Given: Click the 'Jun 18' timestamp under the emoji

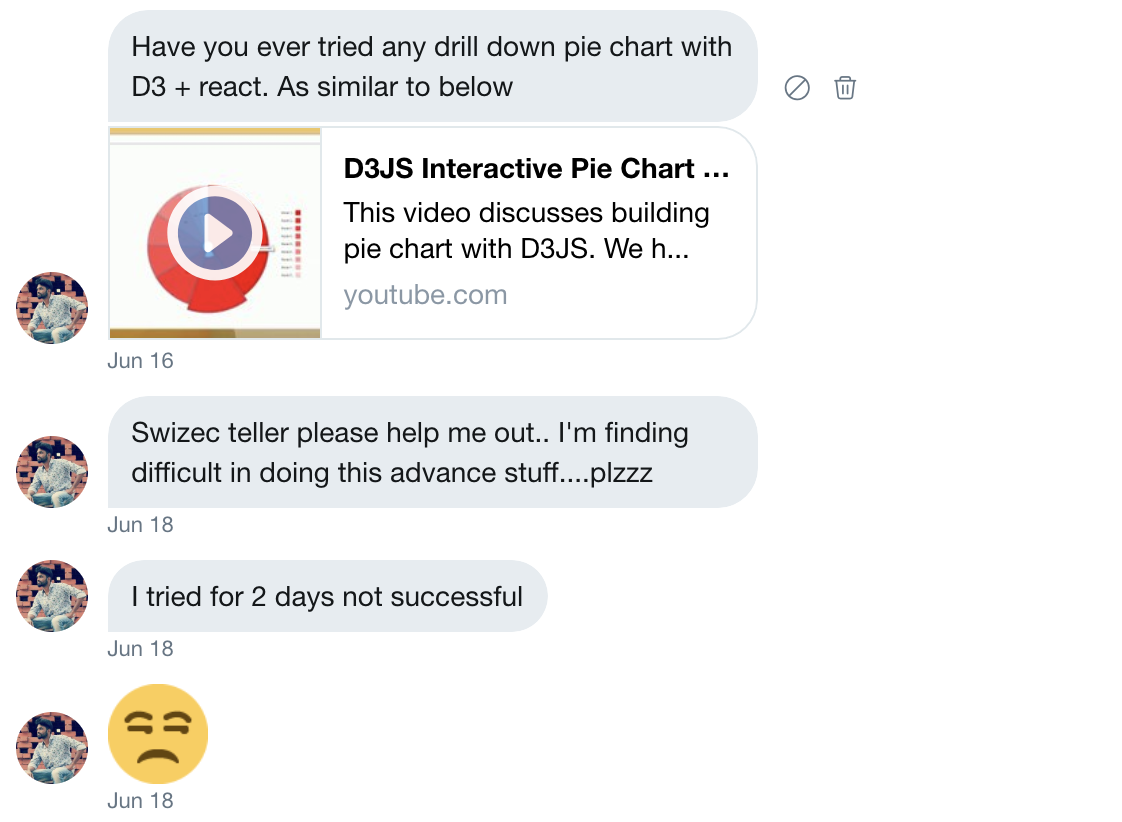Looking at the screenshot, I should (x=140, y=800).
